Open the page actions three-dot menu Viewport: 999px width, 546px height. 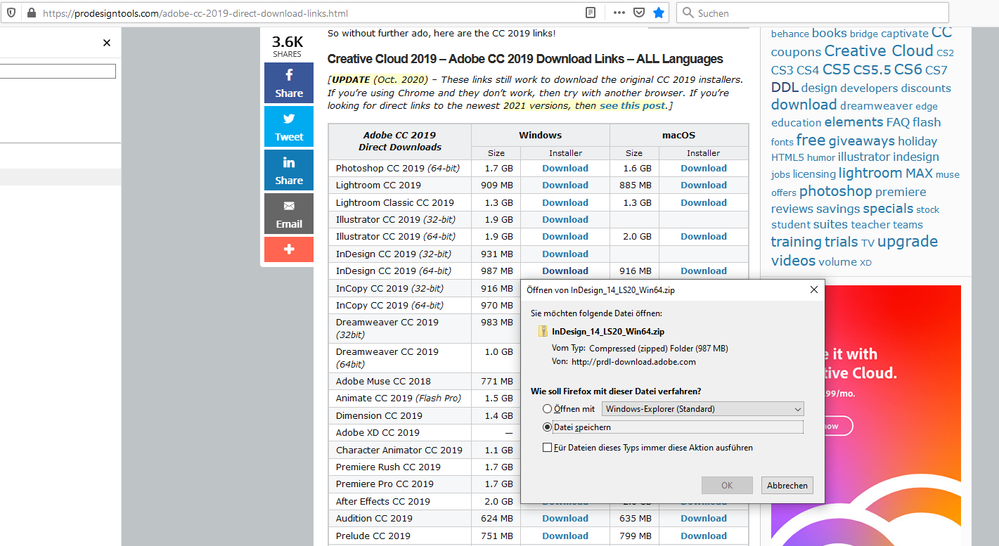click(619, 13)
